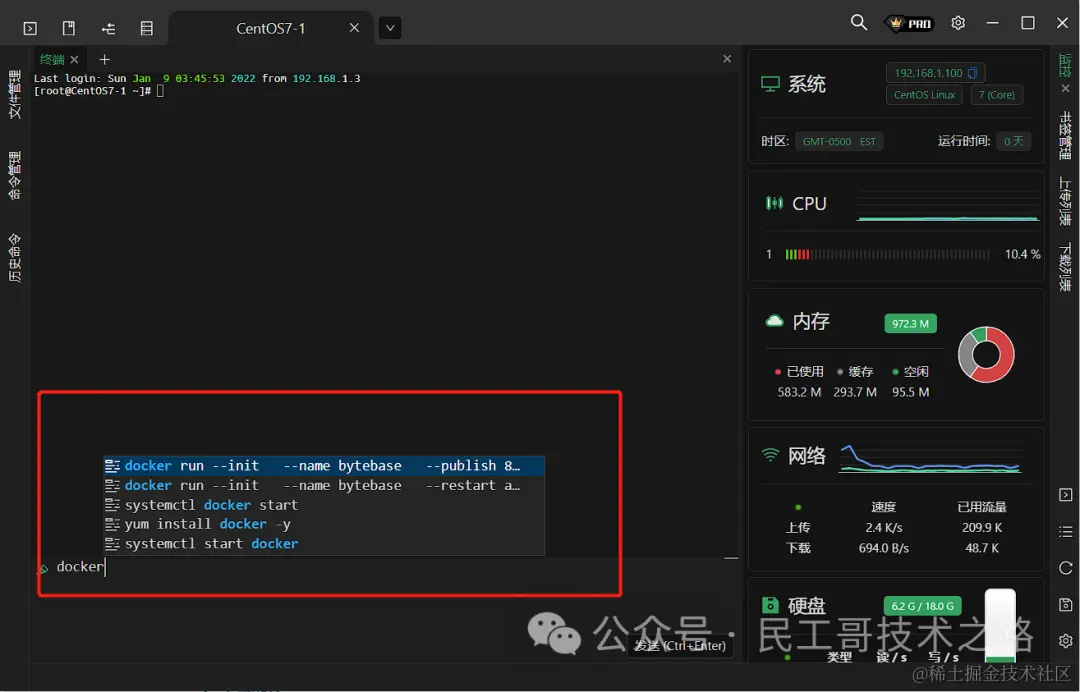This screenshot has height=692, width=1080.
Task: Click the network traffic line chart
Action: point(930,459)
